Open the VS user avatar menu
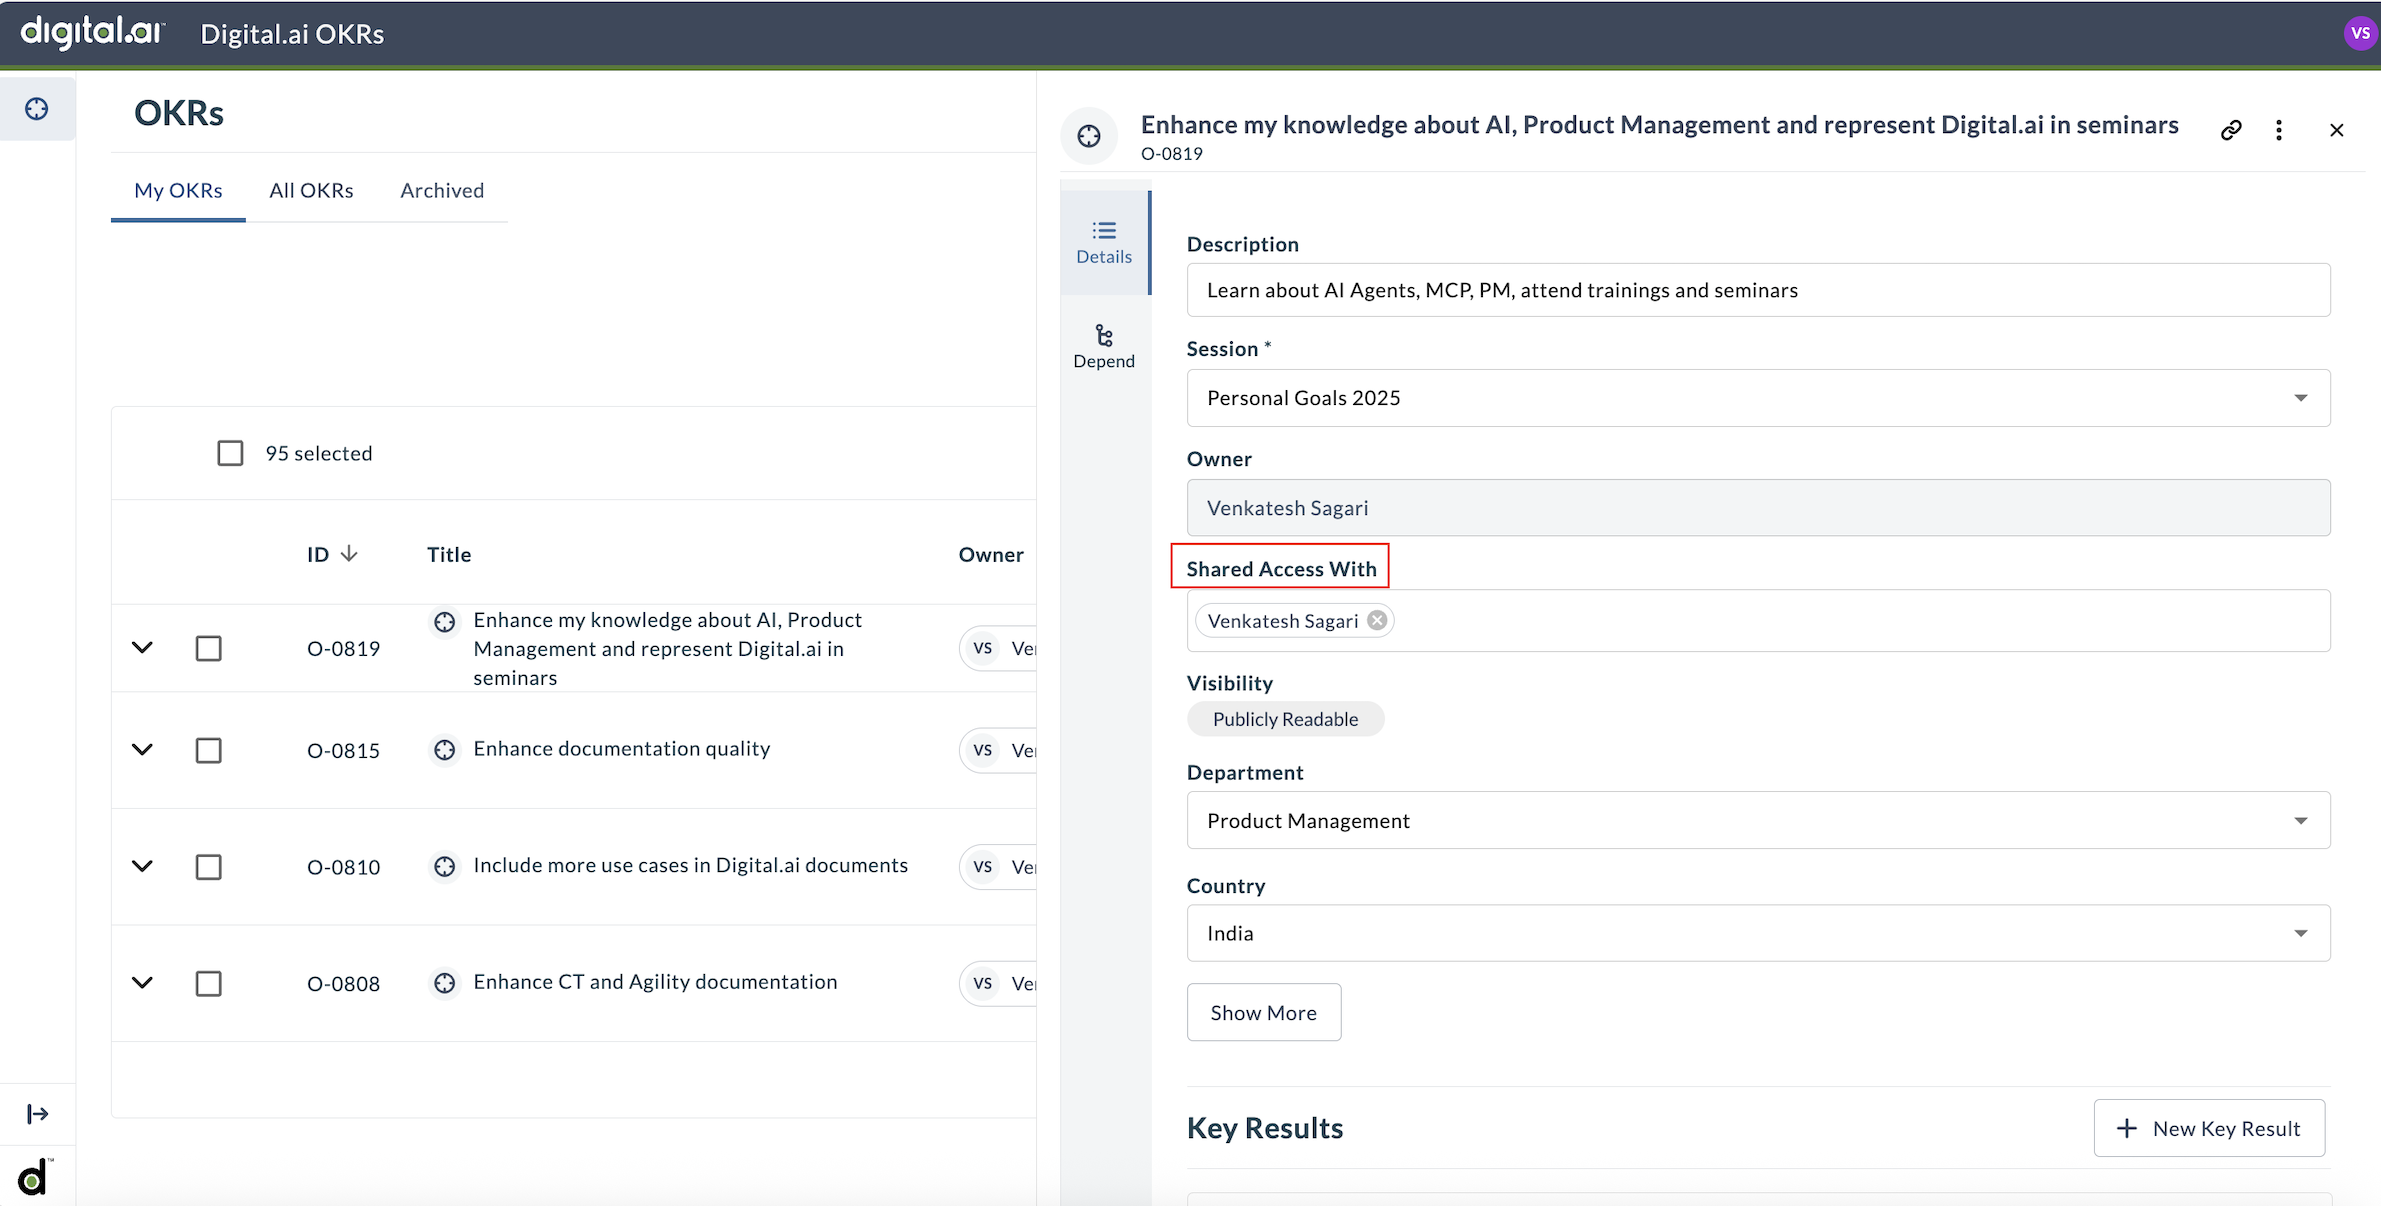 click(2360, 33)
